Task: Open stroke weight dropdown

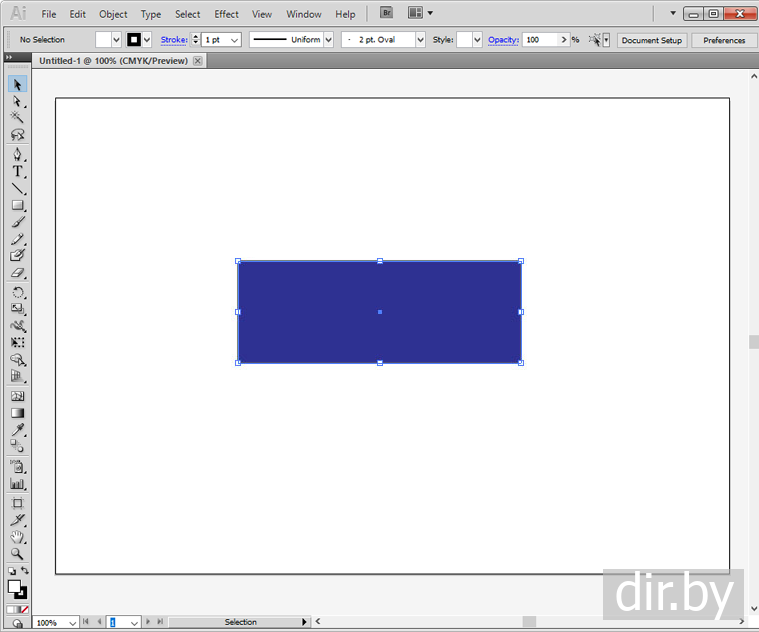Action: point(235,40)
